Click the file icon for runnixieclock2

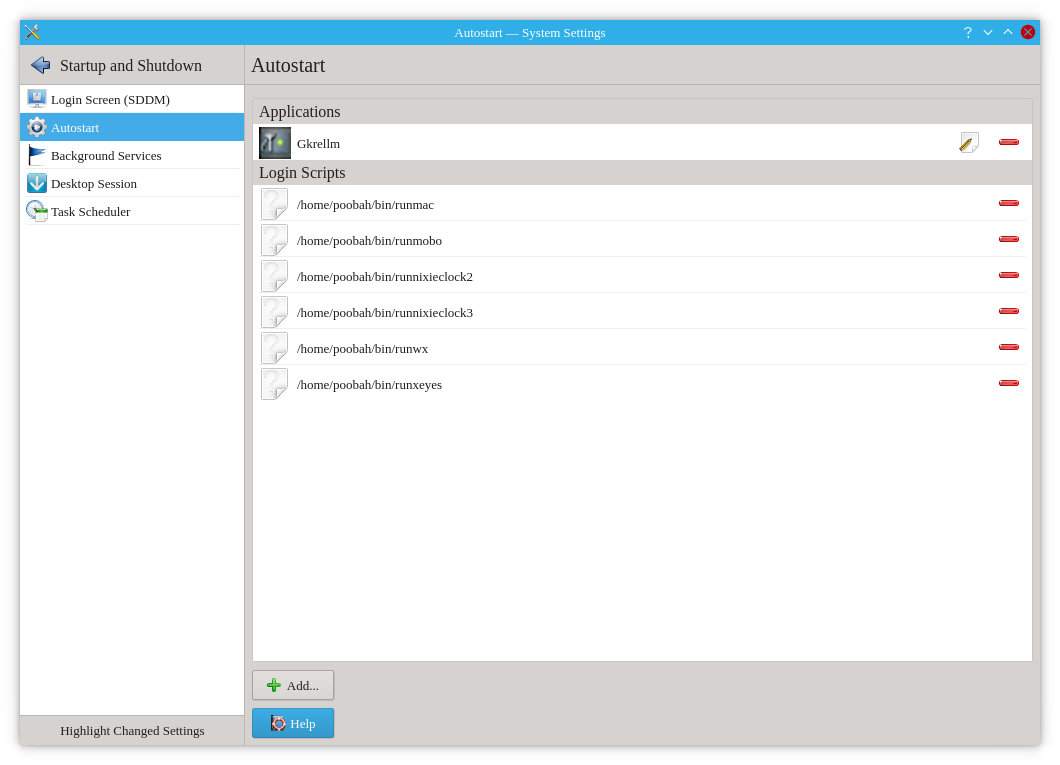coord(274,276)
